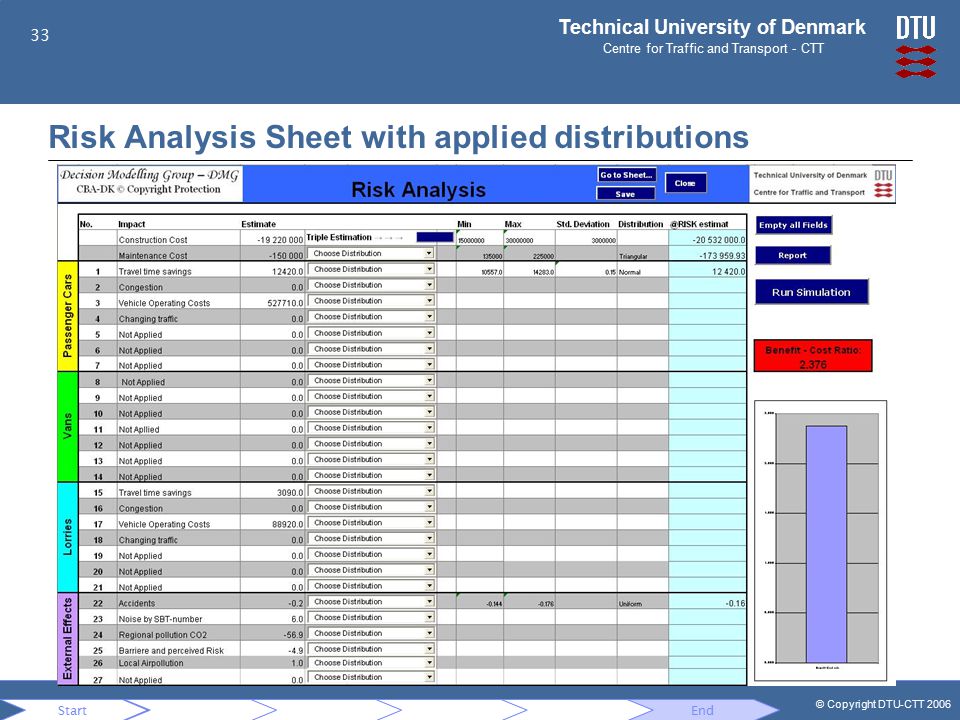This screenshot has height=720, width=960.
Task: Click the Close button in the Risk Analysis header
Action: coord(685,183)
